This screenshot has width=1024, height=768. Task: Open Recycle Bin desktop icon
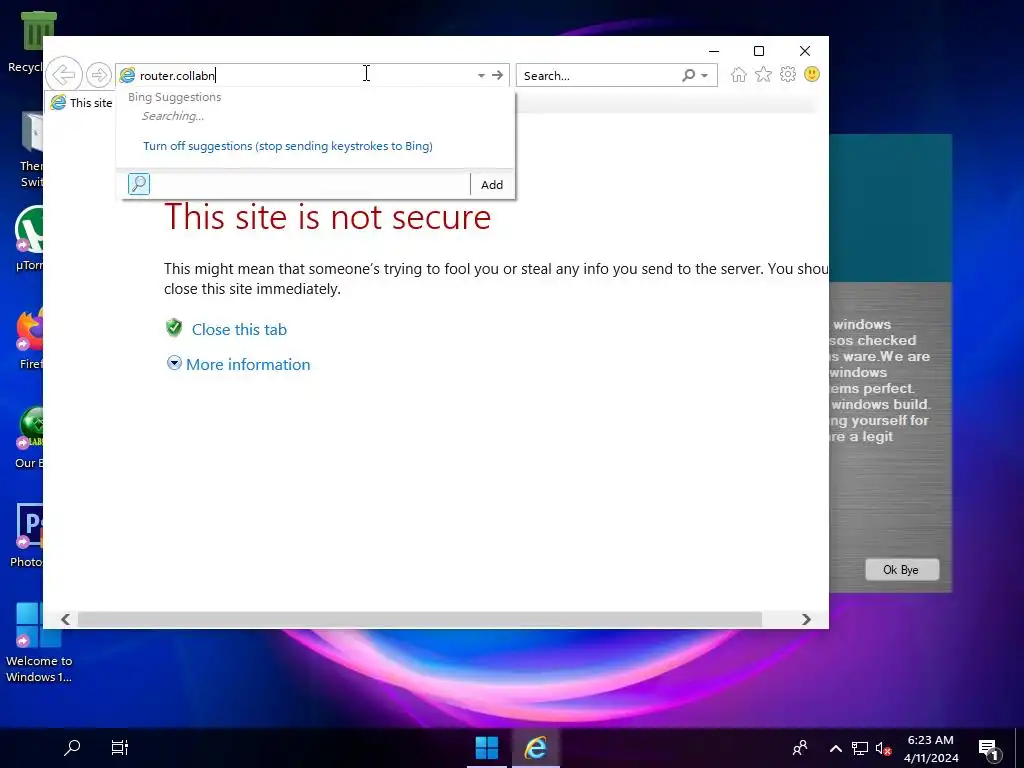tap(26, 42)
